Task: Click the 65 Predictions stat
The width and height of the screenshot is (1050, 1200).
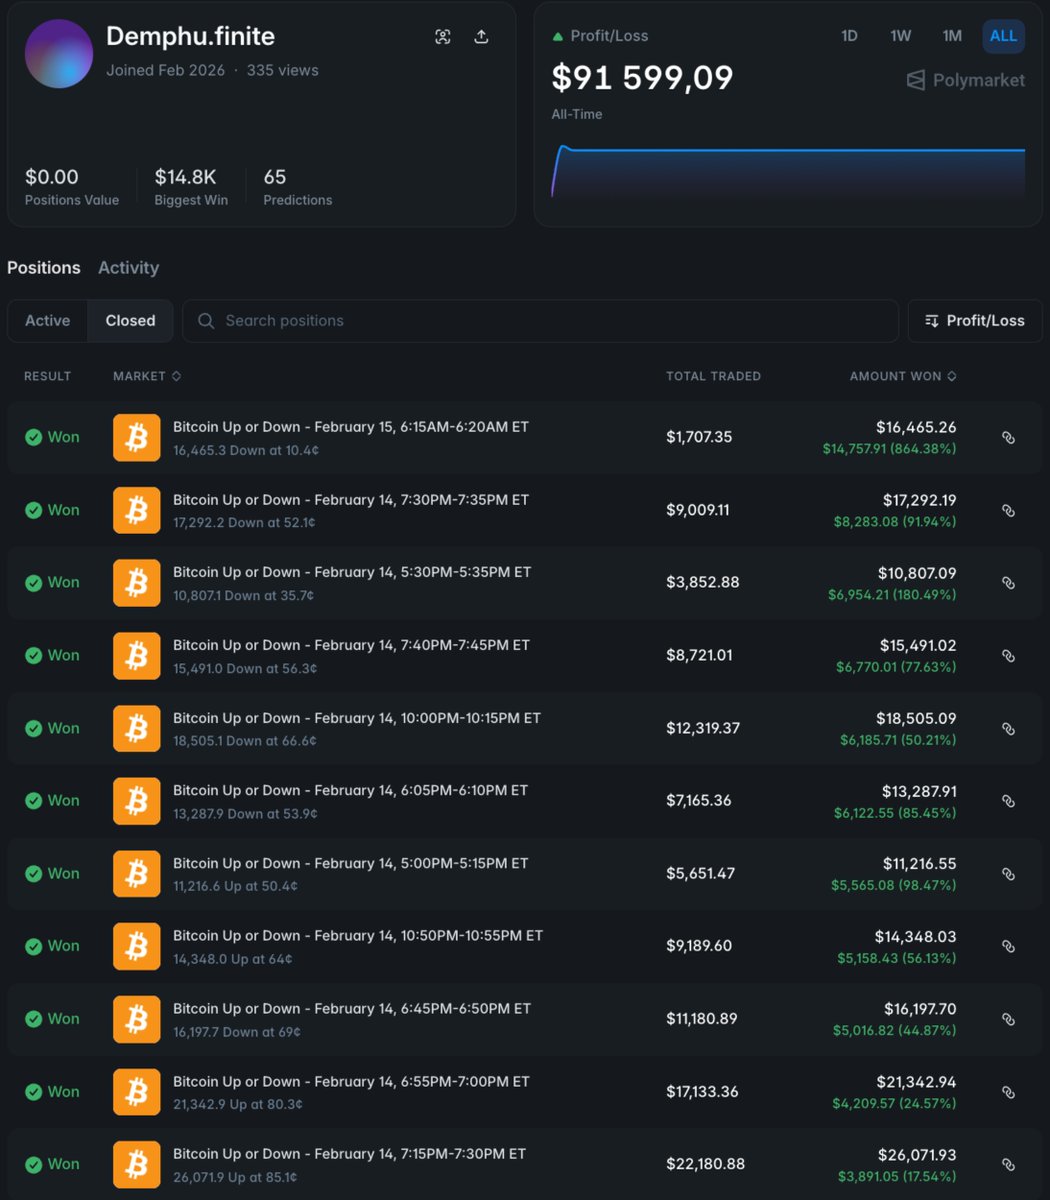Action: point(298,187)
